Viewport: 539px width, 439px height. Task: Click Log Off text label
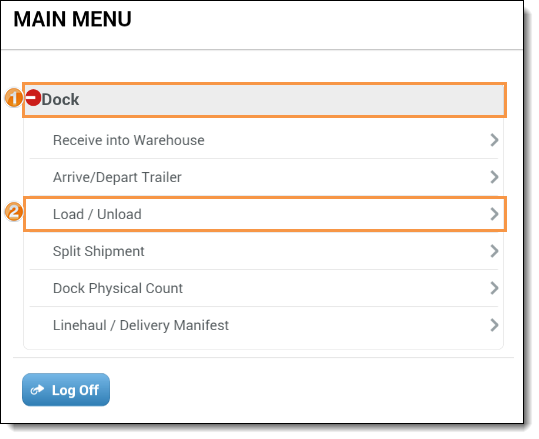coord(75,390)
